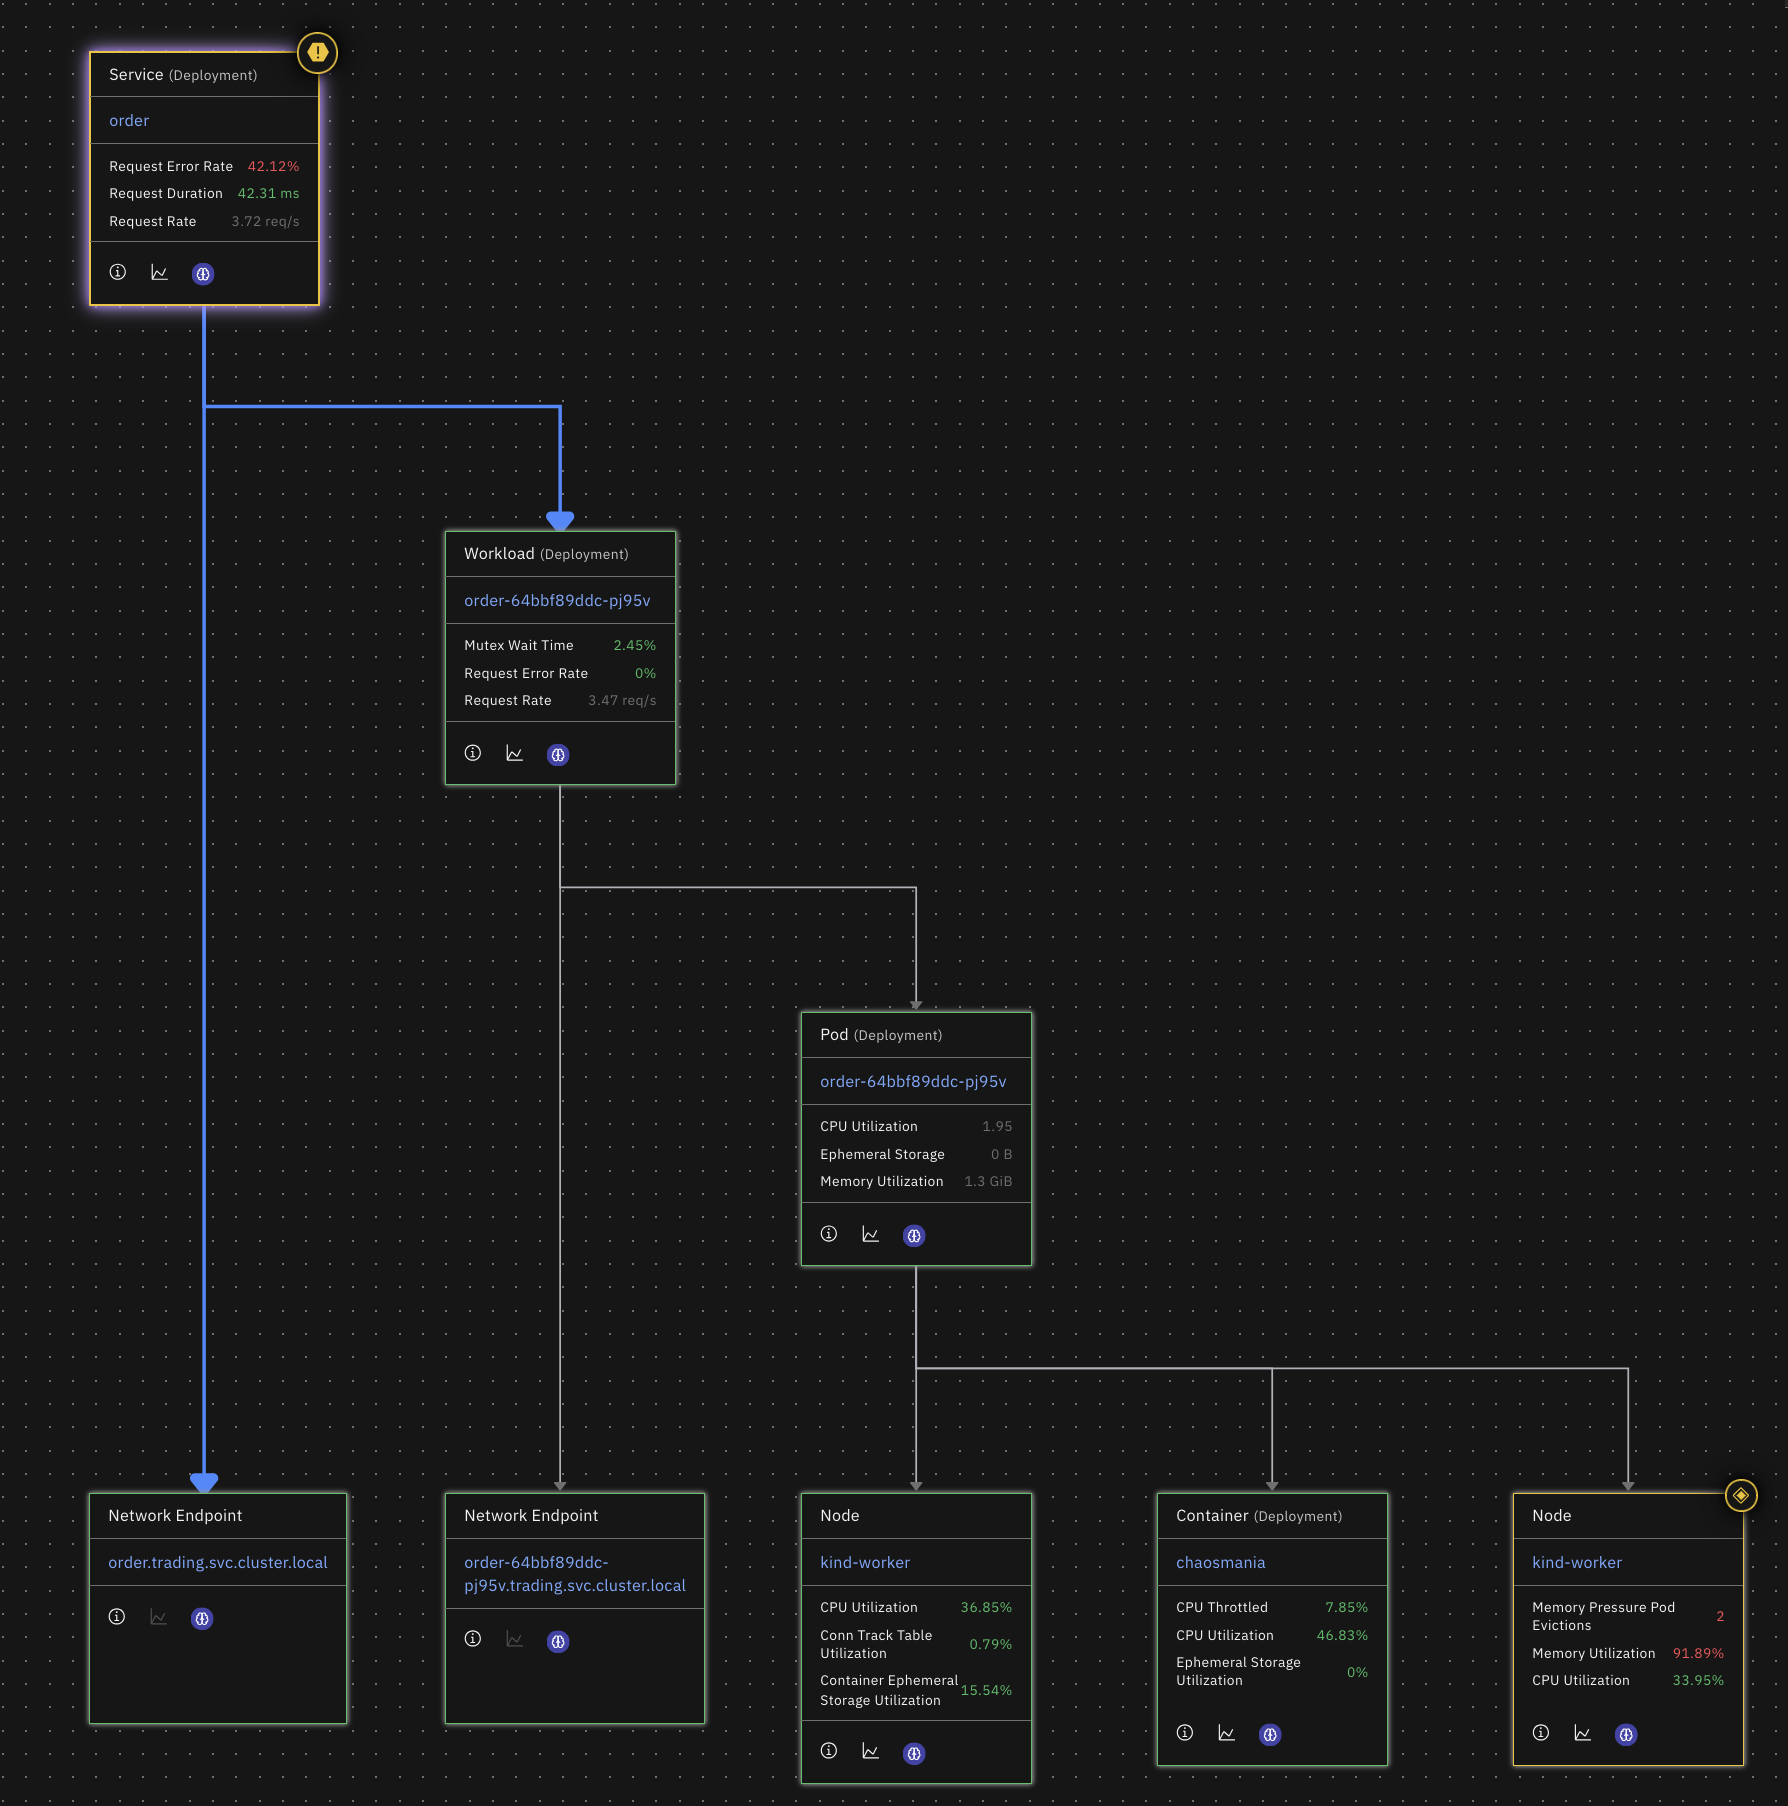Viewport: 1788px width, 1806px height.
Task: Open root cause analysis on the Workload card
Action: [558, 755]
